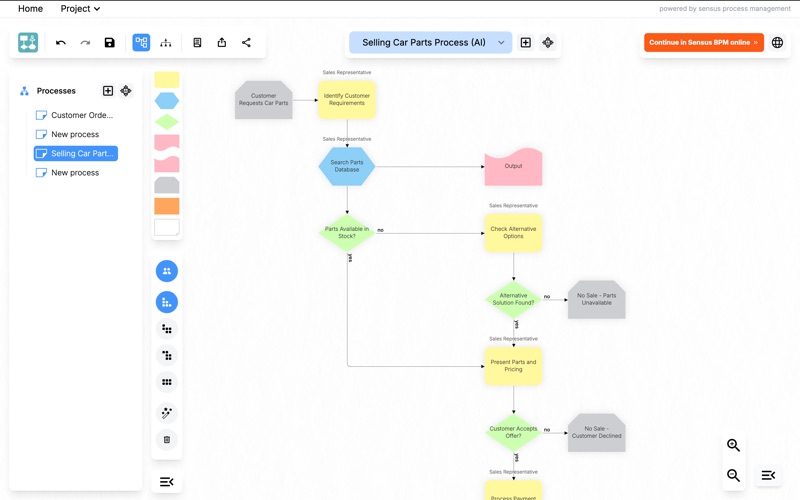800x500 pixels.
Task: Zoom out on the canvas
Action: point(733,476)
